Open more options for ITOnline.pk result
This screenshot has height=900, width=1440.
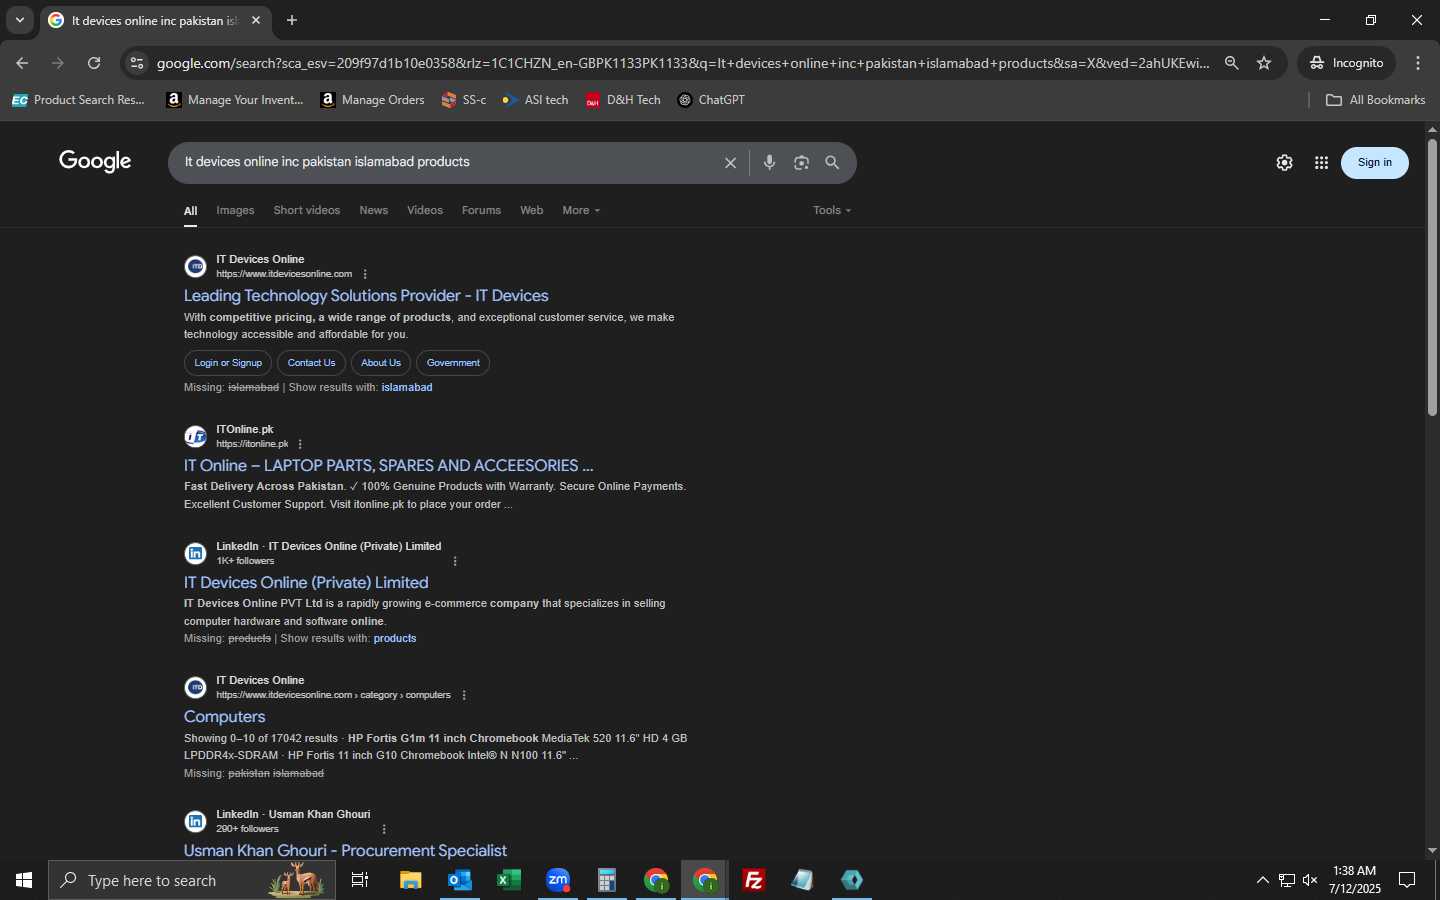tap(300, 444)
